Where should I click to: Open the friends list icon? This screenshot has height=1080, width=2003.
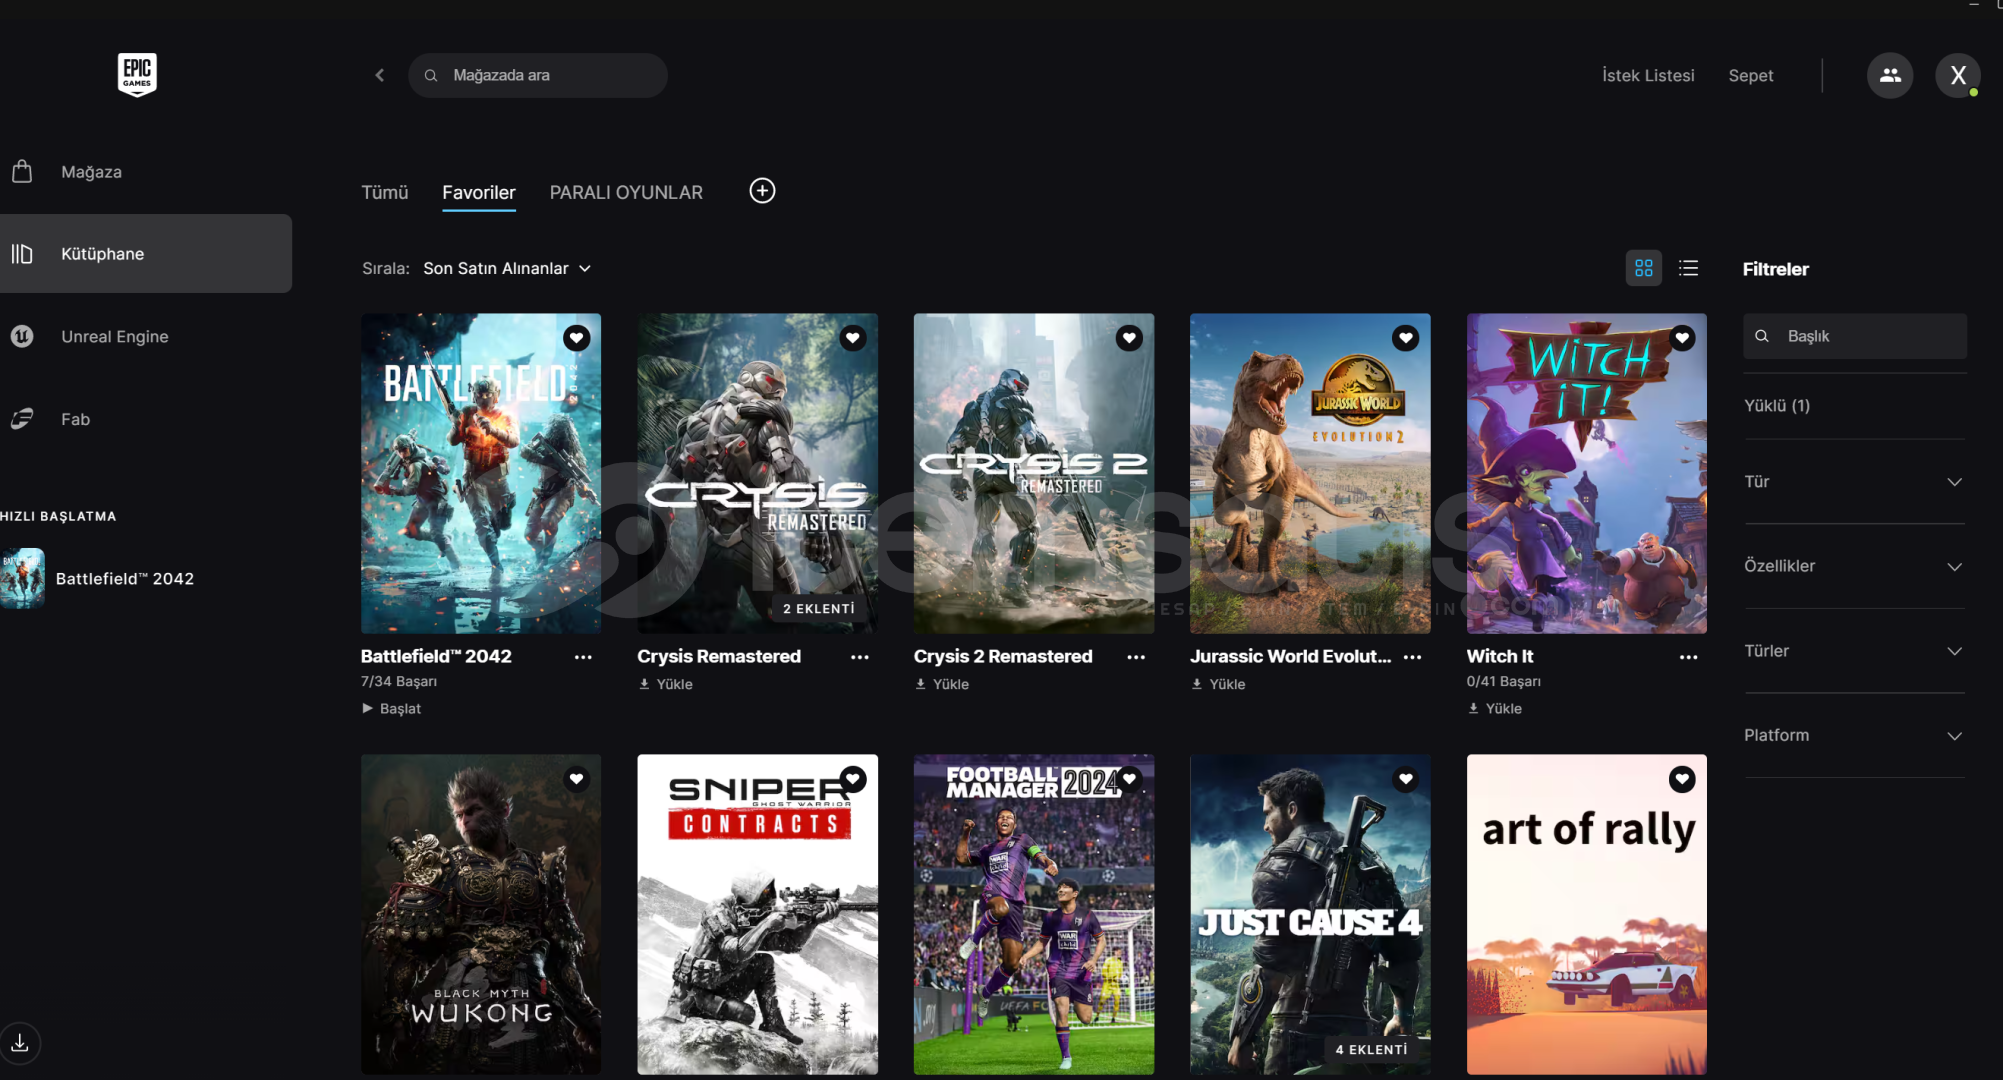pyautogui.click(x=1889, y=75)
